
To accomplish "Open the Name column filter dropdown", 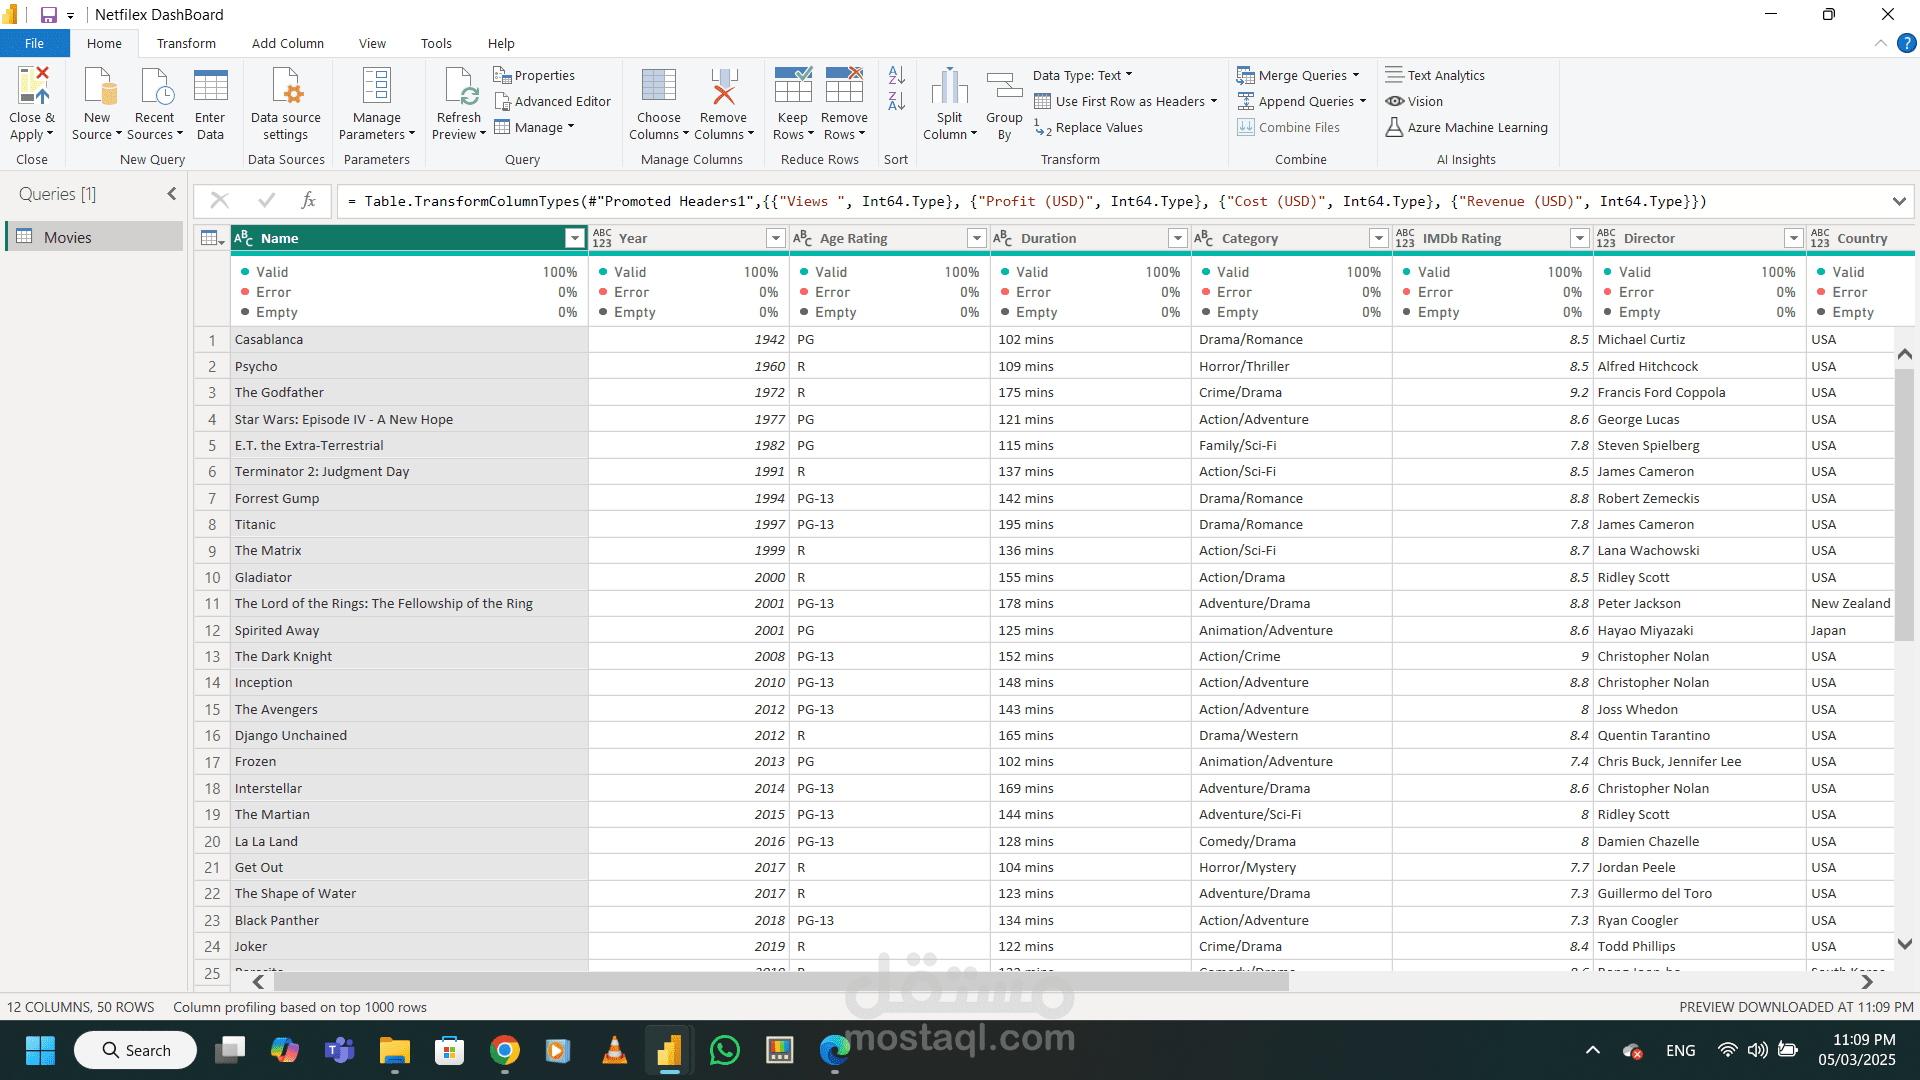I will coord(574,238).
